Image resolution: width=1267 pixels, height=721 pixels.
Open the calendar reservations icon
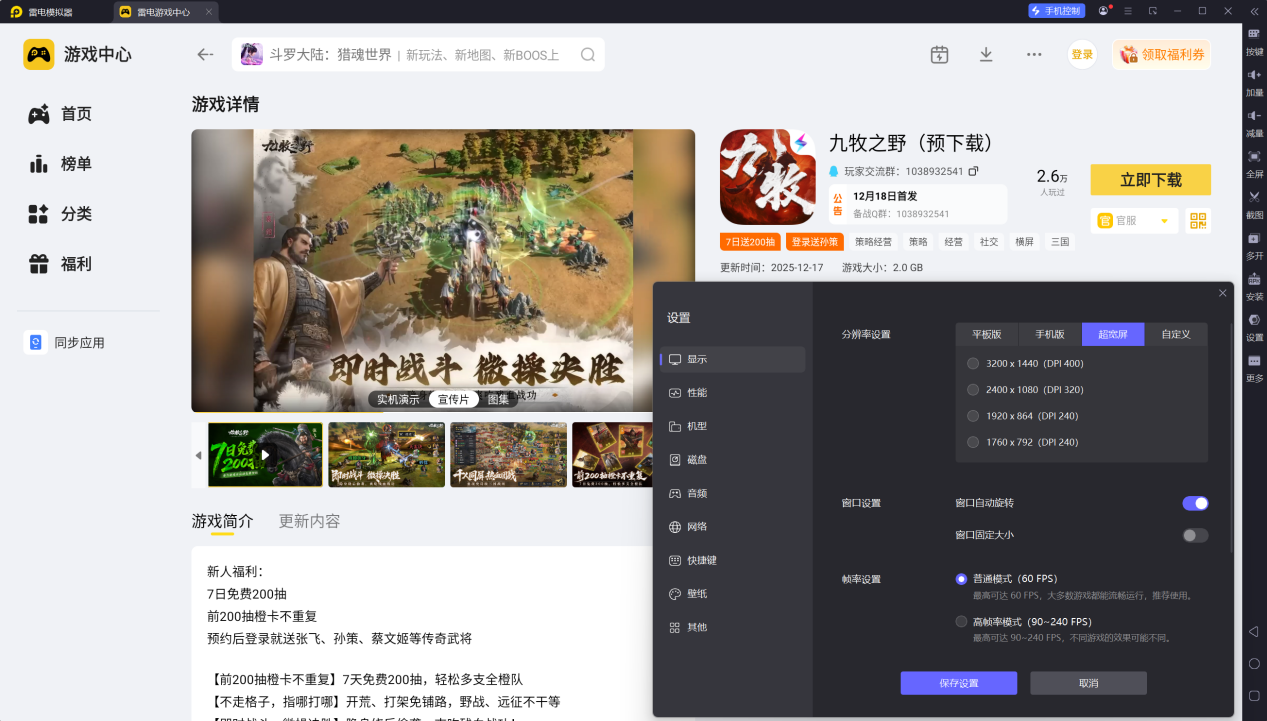(x=939, y=54)
